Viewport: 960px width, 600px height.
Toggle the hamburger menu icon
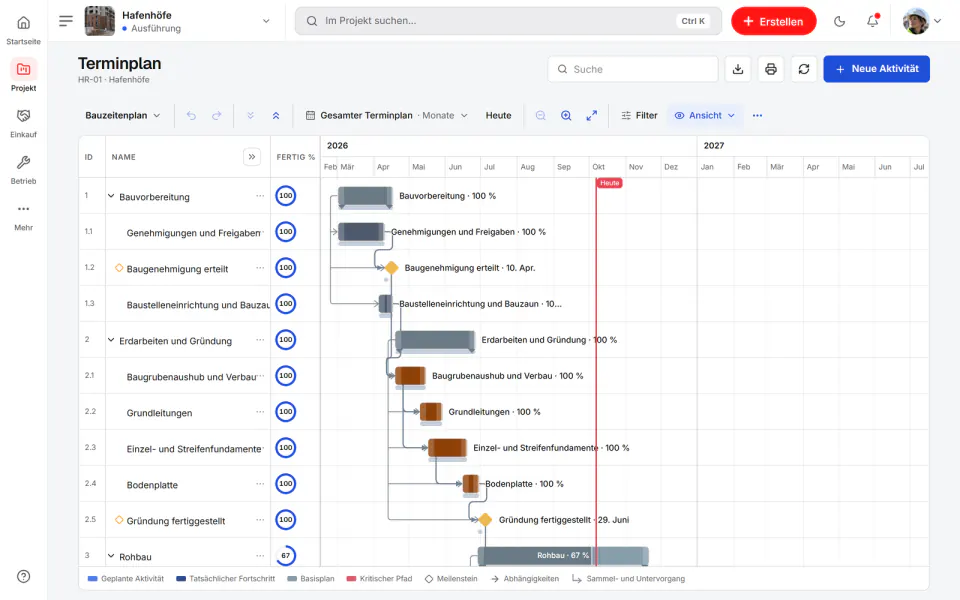[66, 21]
